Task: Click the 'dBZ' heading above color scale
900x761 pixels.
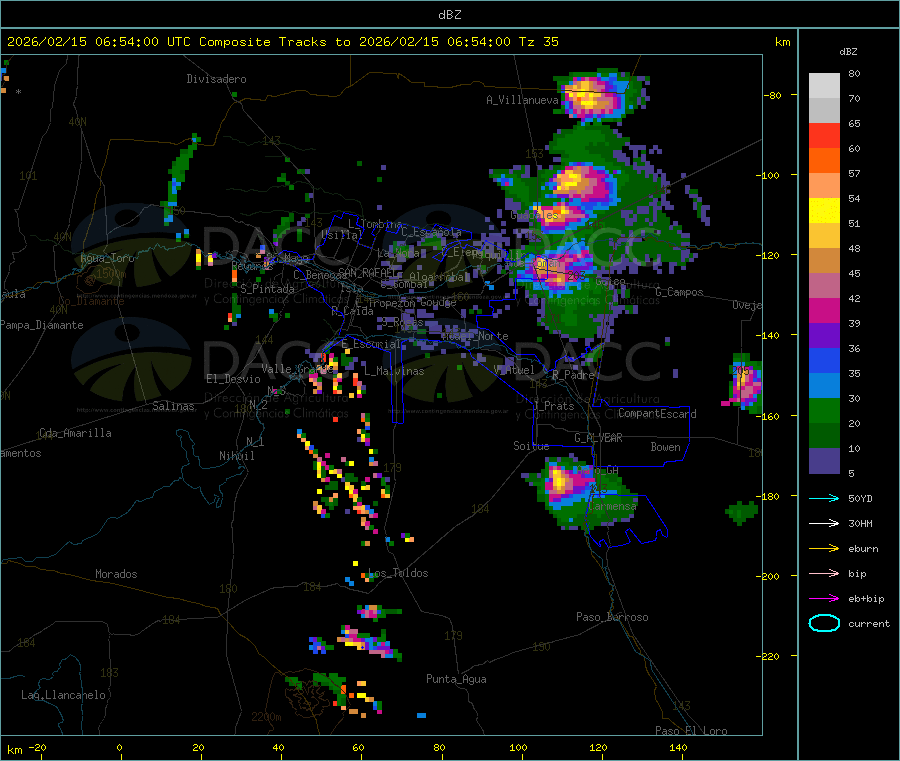Action: [848, 52]
